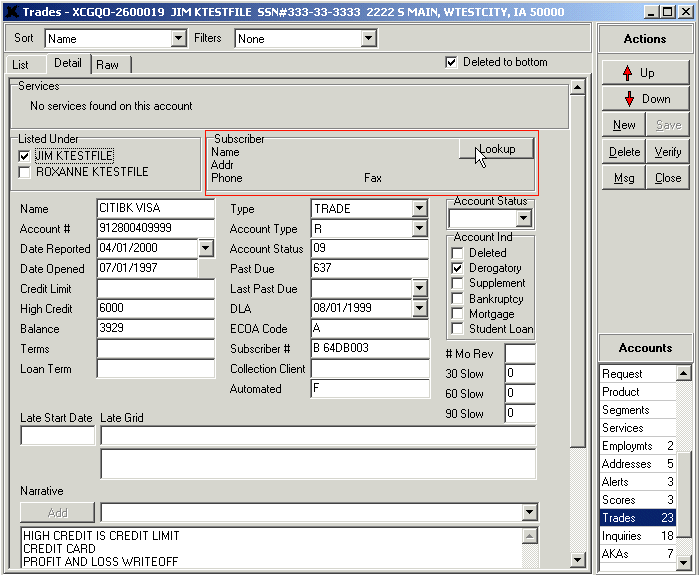Screen dimensions: 699x575
Task: Open the DLA date dropdown
Action: pyautogui.click(x=419, y=308)
